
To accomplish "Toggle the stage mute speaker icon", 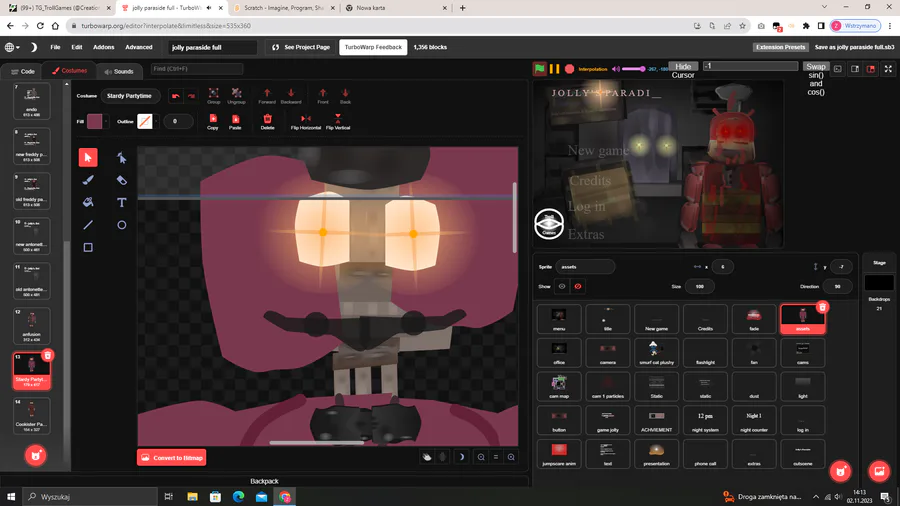I will 616,69.
